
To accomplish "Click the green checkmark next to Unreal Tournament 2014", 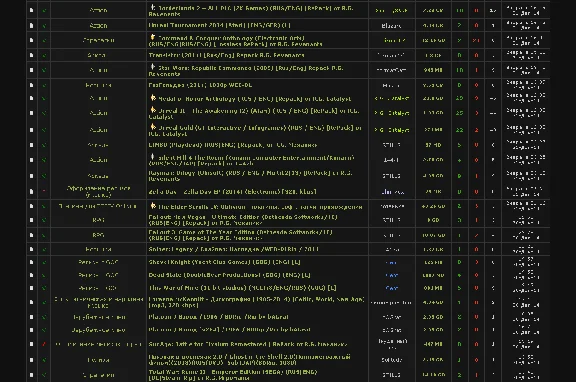I will (x=44, y=26).
